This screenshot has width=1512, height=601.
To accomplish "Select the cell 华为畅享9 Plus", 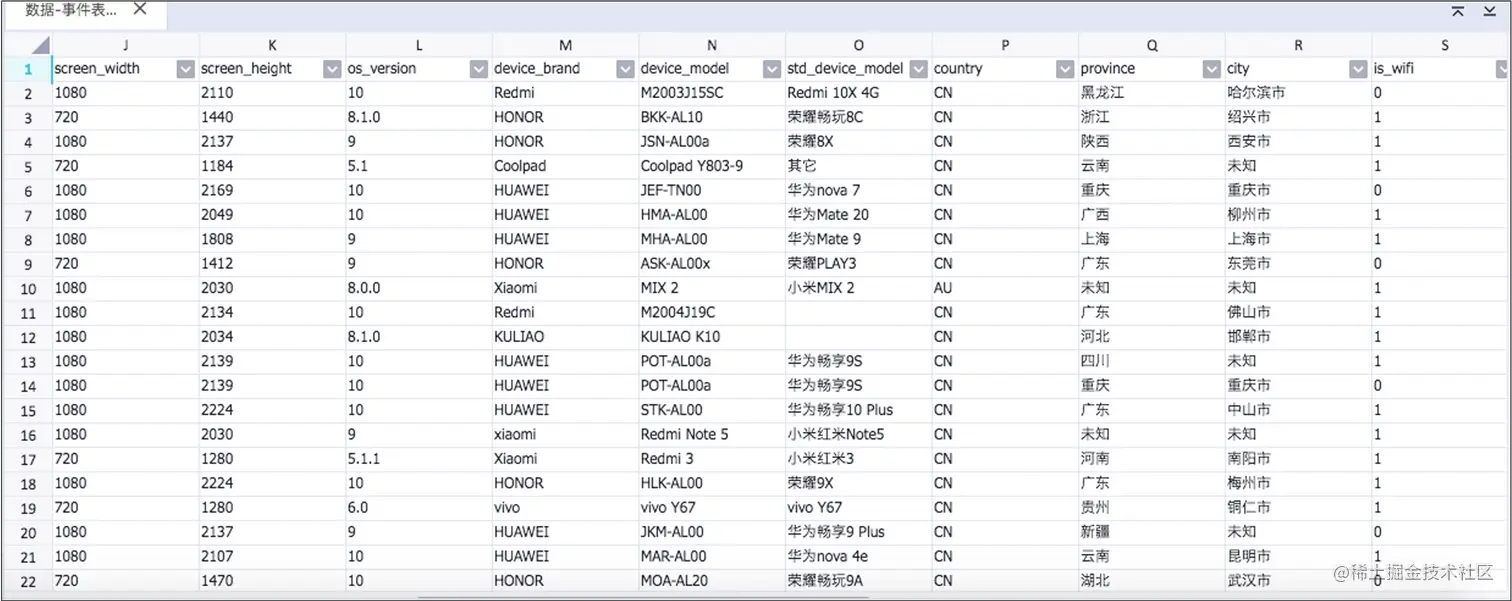I will click(x=859, y=532).
